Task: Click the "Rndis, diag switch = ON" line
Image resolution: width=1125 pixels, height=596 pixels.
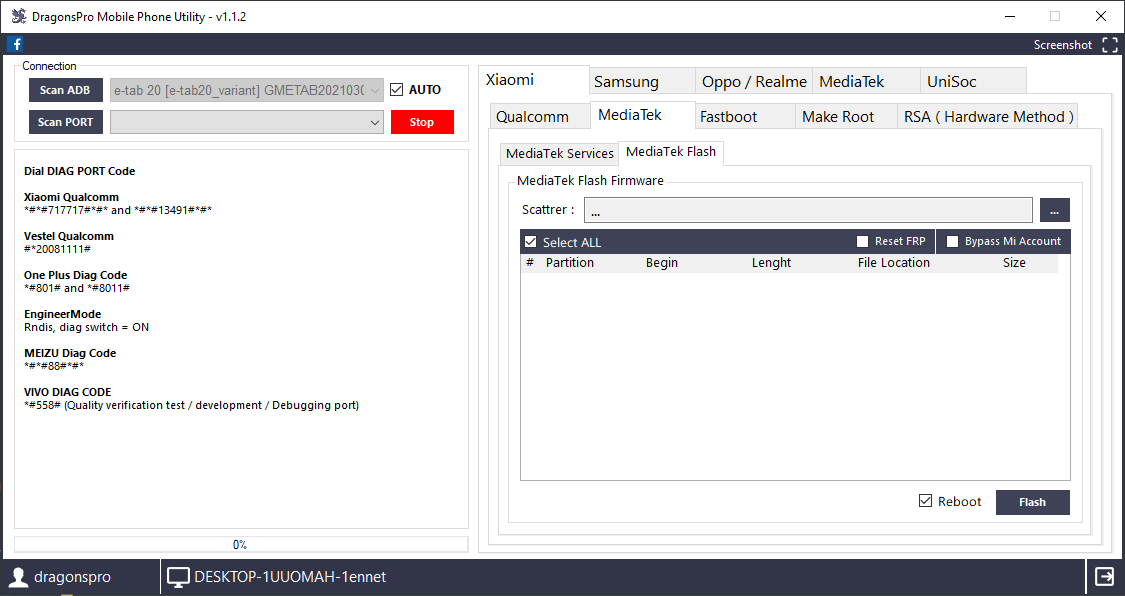Action: (x=86, y=327)
